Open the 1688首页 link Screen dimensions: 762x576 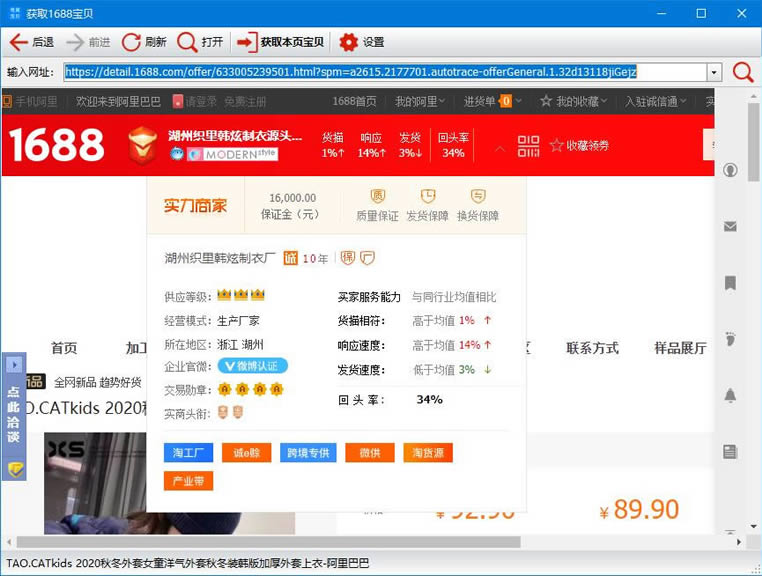point(354,101)
